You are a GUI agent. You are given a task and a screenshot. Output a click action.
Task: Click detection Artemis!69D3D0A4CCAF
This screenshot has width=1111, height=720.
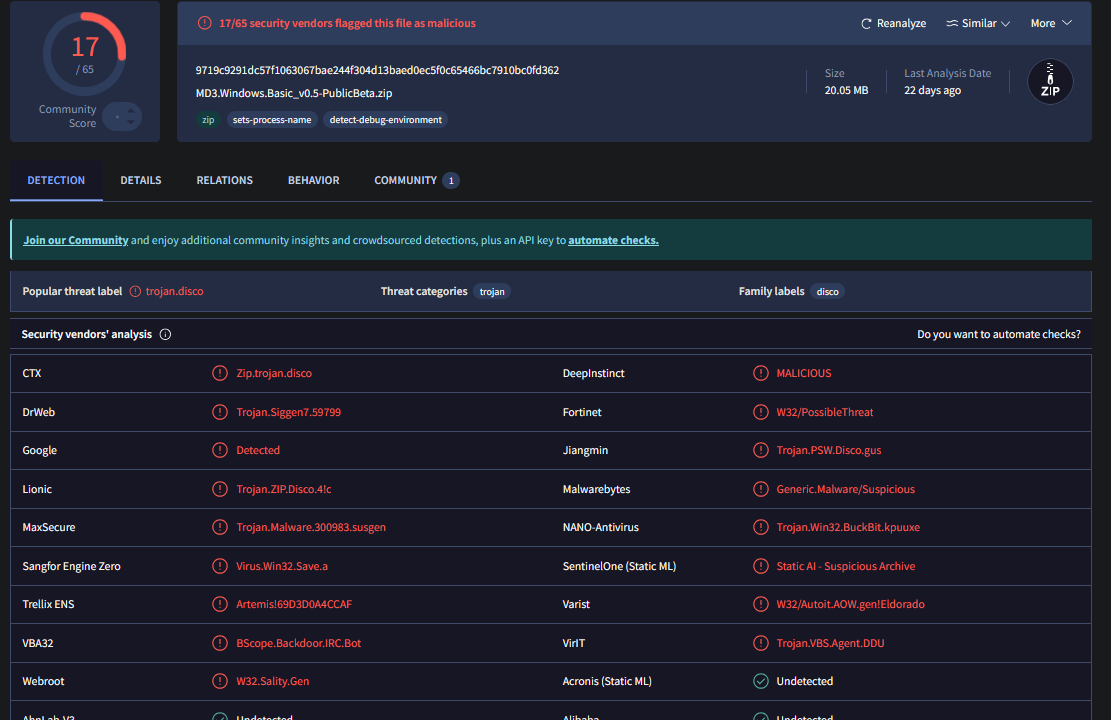pos(294,604)
